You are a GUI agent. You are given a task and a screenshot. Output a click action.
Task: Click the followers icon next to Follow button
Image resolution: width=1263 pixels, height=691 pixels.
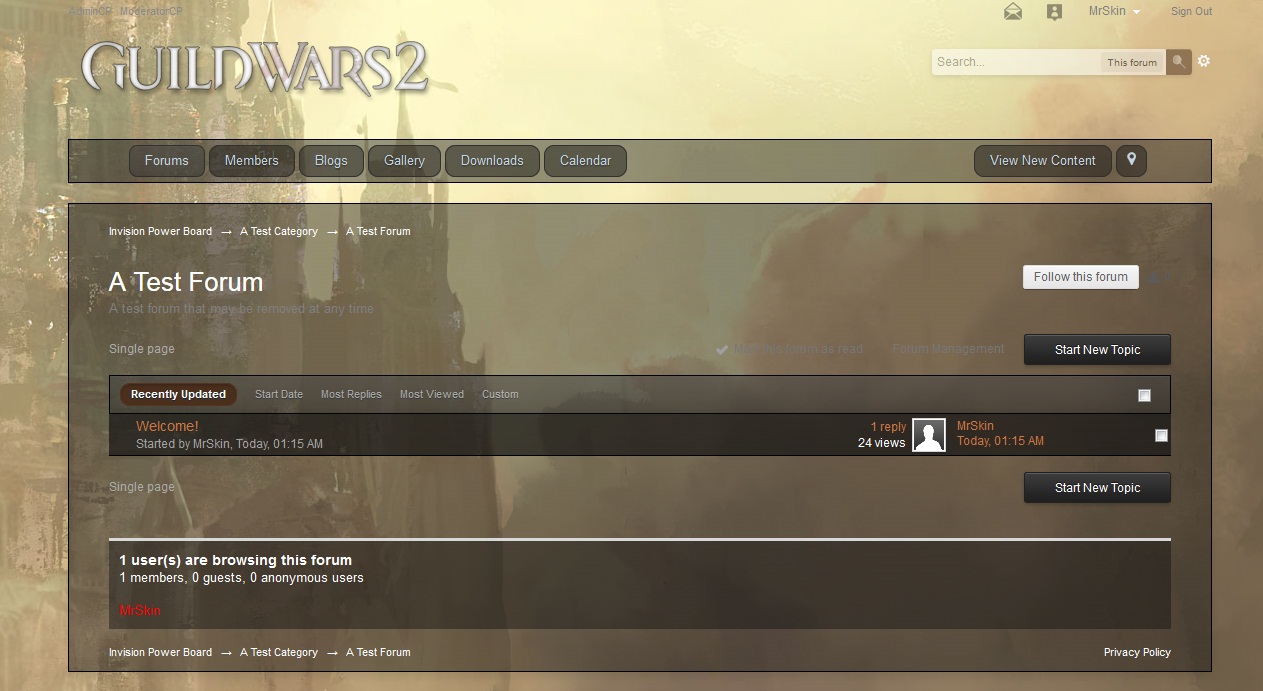1158,278
